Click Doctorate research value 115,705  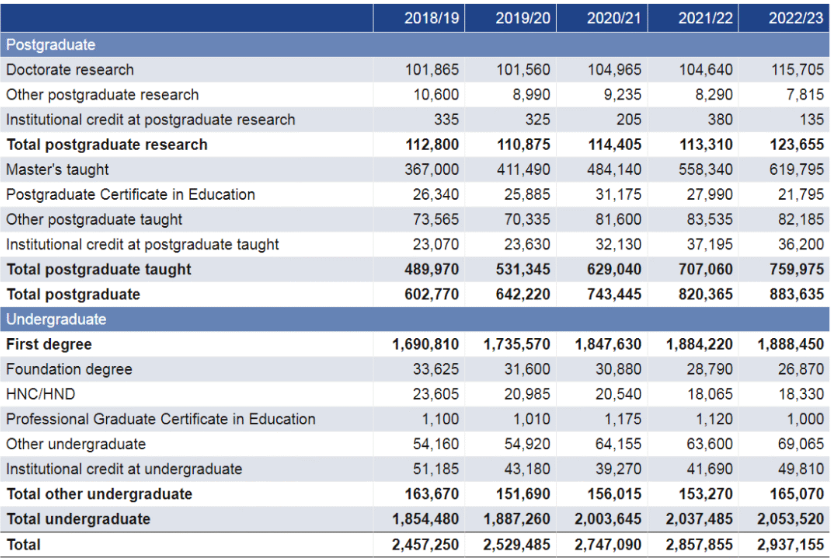click(797, 70)
